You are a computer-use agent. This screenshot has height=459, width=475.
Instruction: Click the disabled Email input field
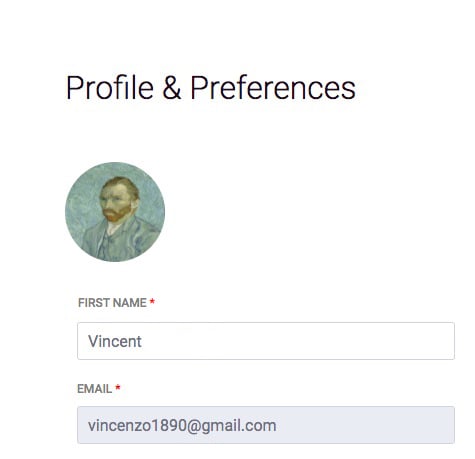[266, 425]
